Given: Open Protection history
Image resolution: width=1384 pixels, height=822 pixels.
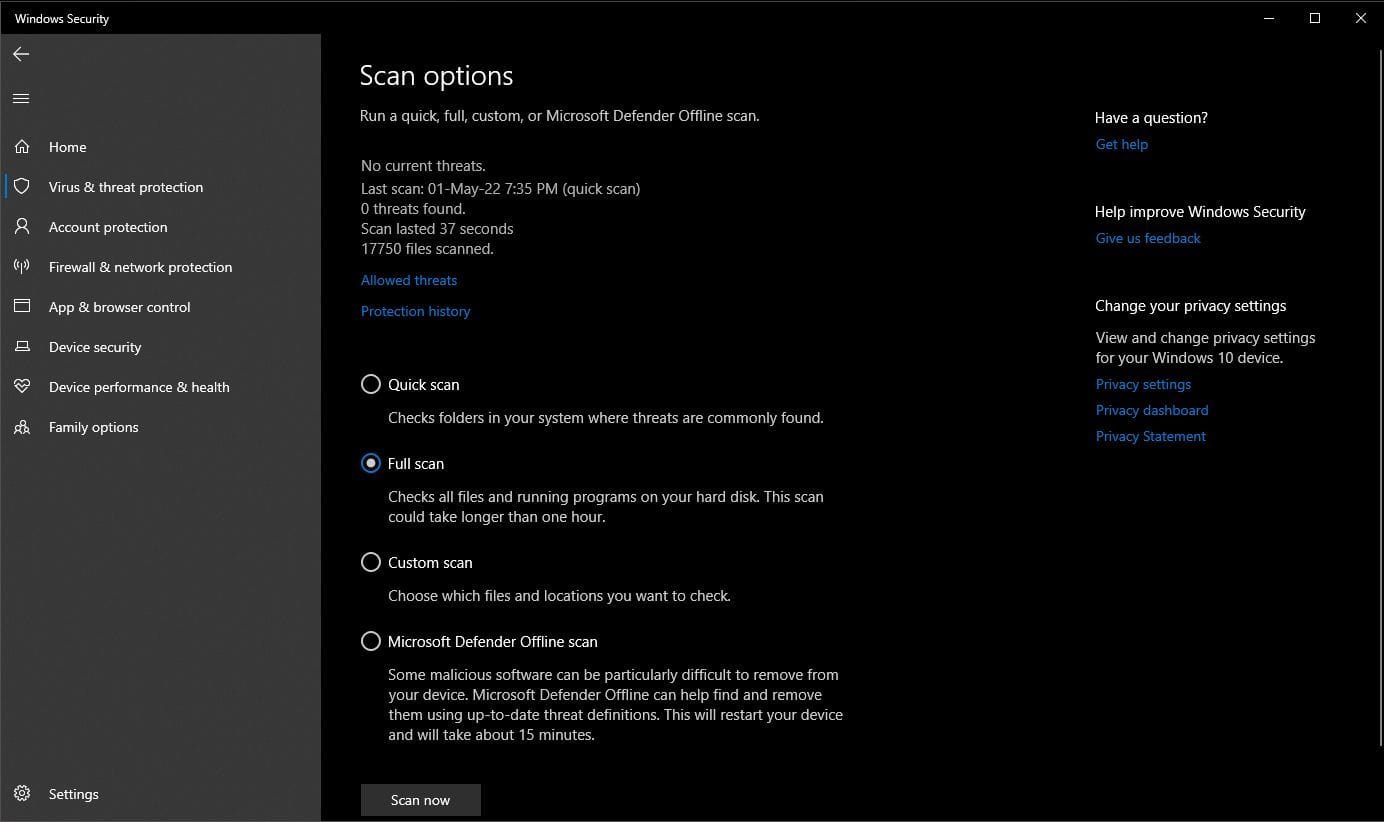Looking at the screenshot, I should click(x=415, y=311).
